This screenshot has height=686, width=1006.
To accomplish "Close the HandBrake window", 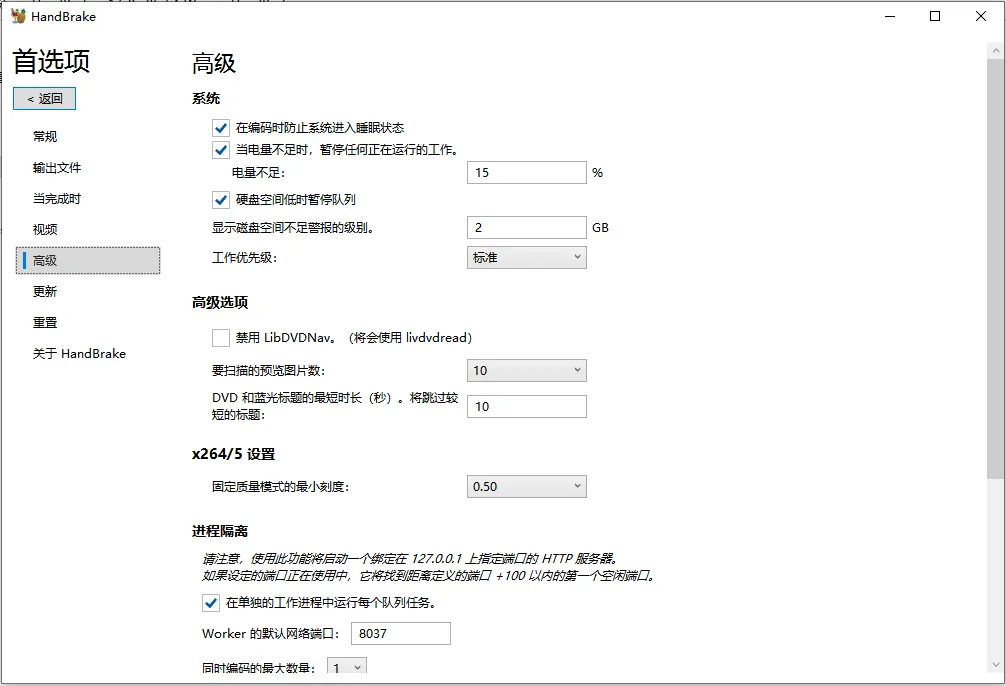I will [981, 16].
